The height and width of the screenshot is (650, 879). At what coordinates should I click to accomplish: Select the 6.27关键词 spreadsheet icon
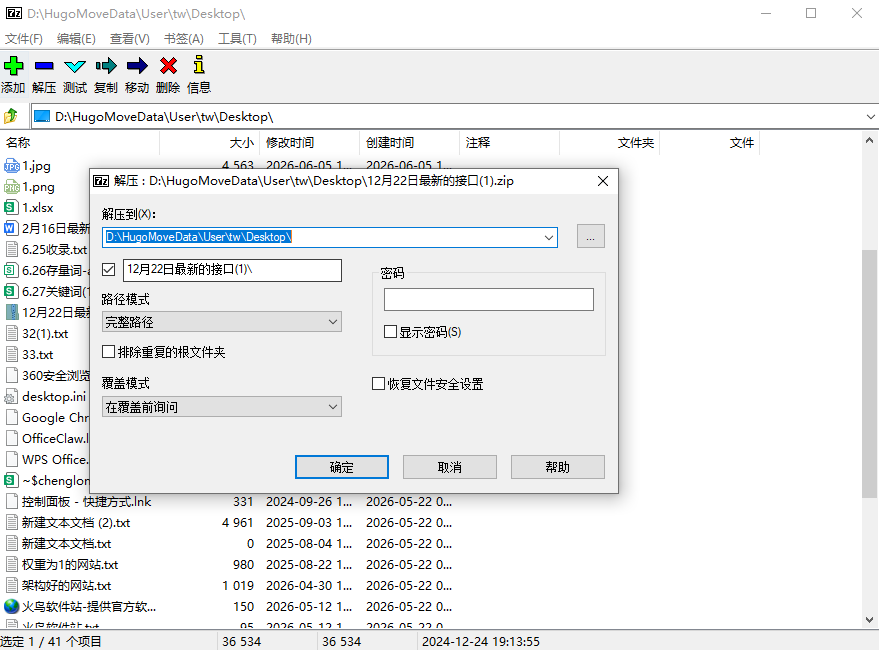11,292
